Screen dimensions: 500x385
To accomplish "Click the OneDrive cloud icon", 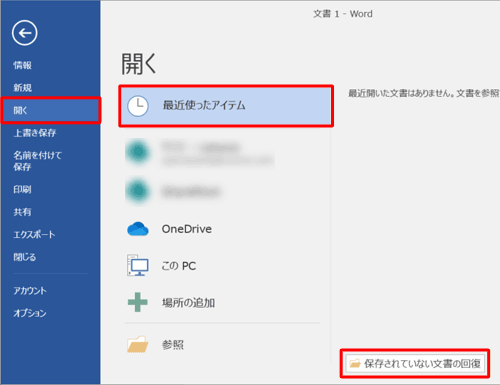I will click(x=138, y=229).
